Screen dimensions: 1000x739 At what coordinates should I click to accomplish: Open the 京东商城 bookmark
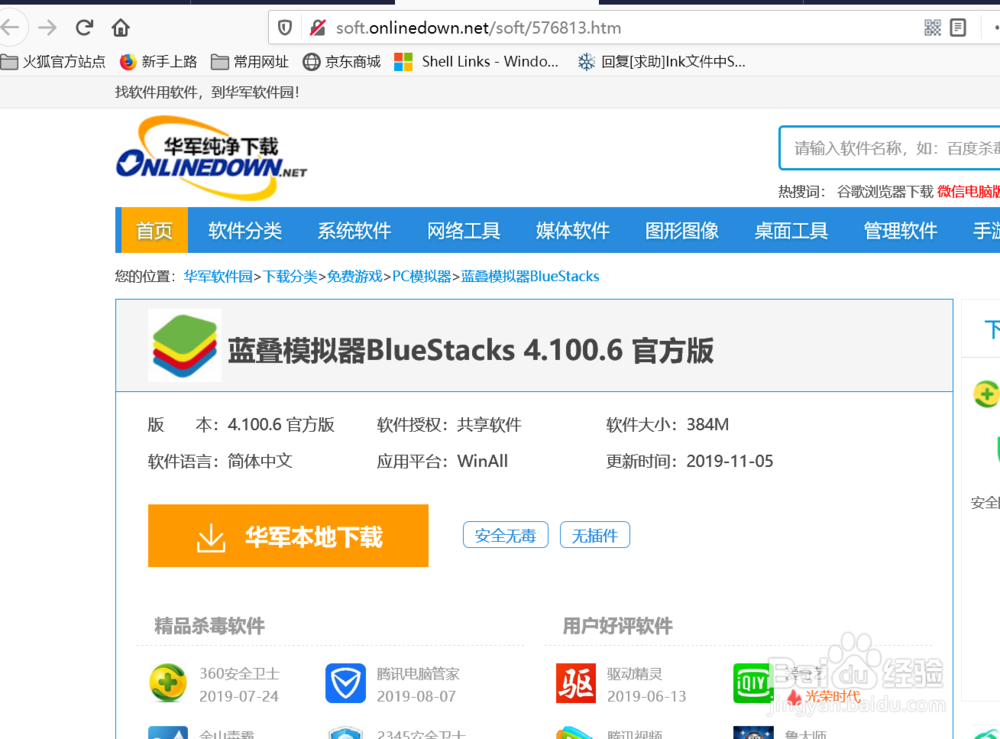click(341, 62)
